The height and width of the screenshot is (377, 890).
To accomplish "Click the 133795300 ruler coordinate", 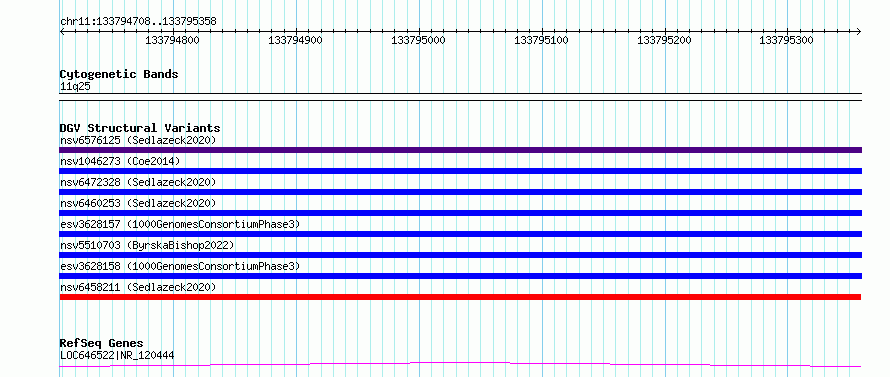I will tap(787, 41).
